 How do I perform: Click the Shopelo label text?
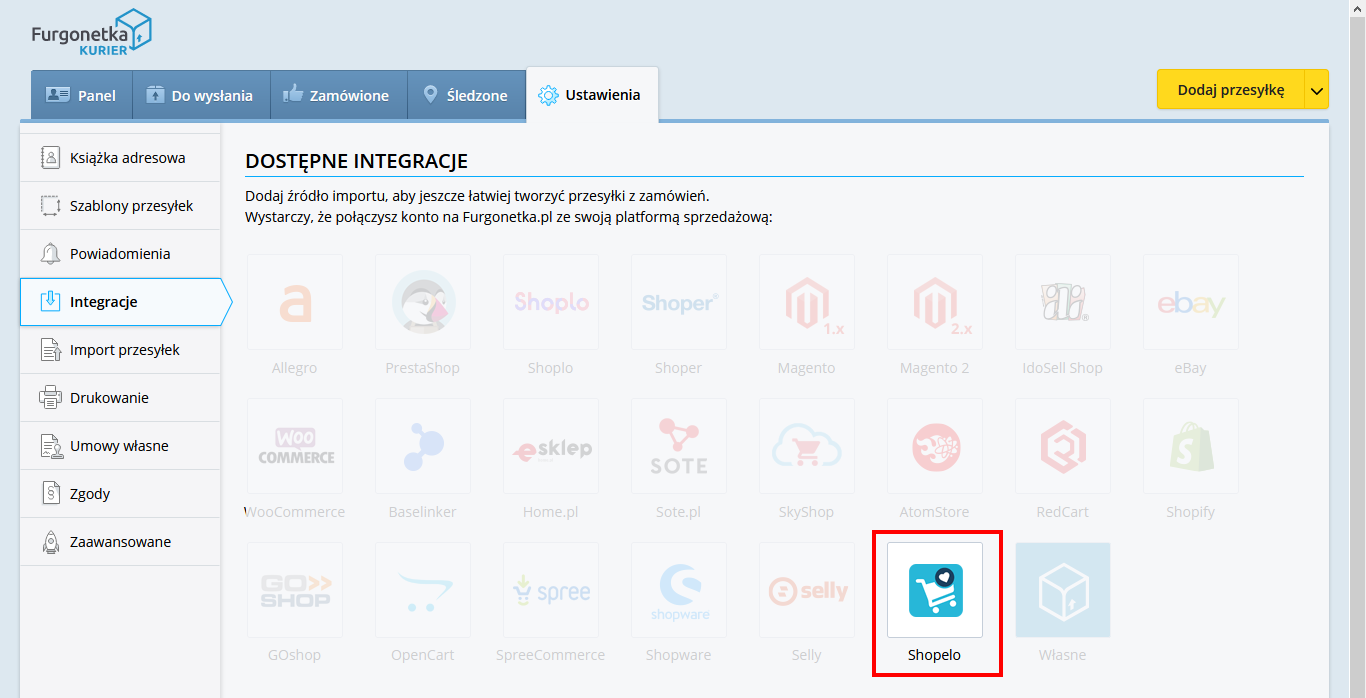pos(934,655)
